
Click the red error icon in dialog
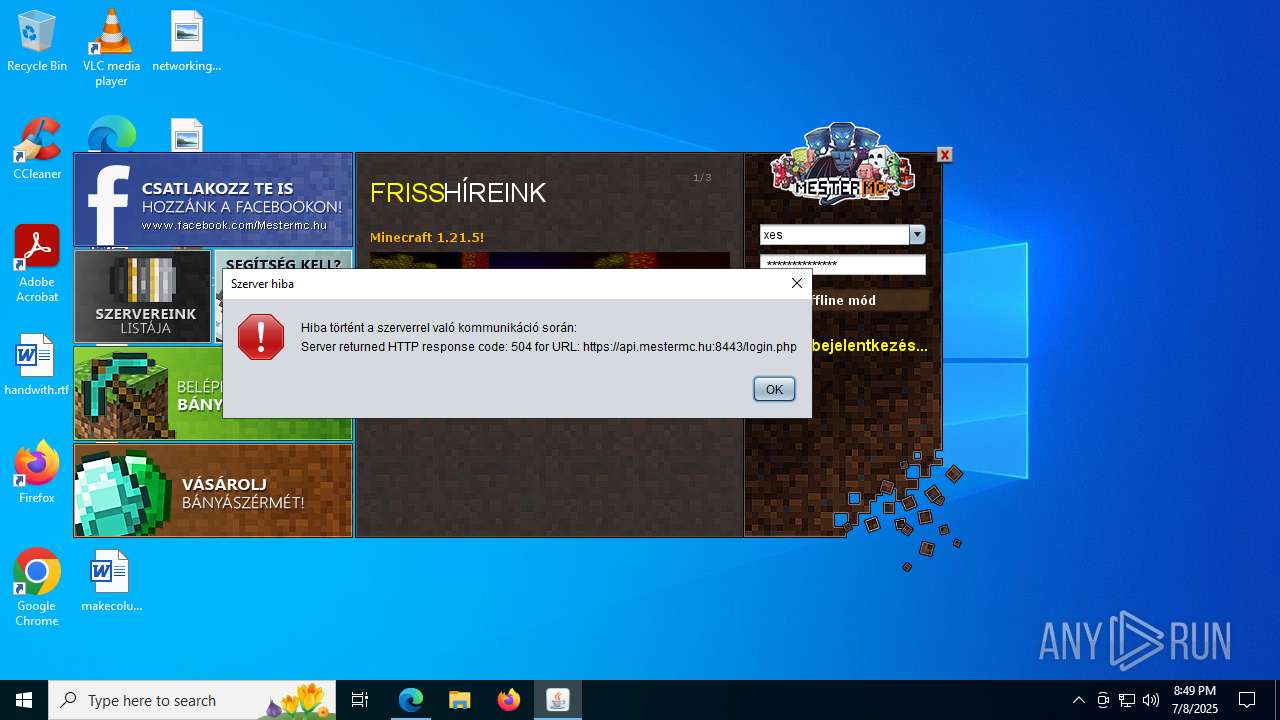[x=261, y=337]
